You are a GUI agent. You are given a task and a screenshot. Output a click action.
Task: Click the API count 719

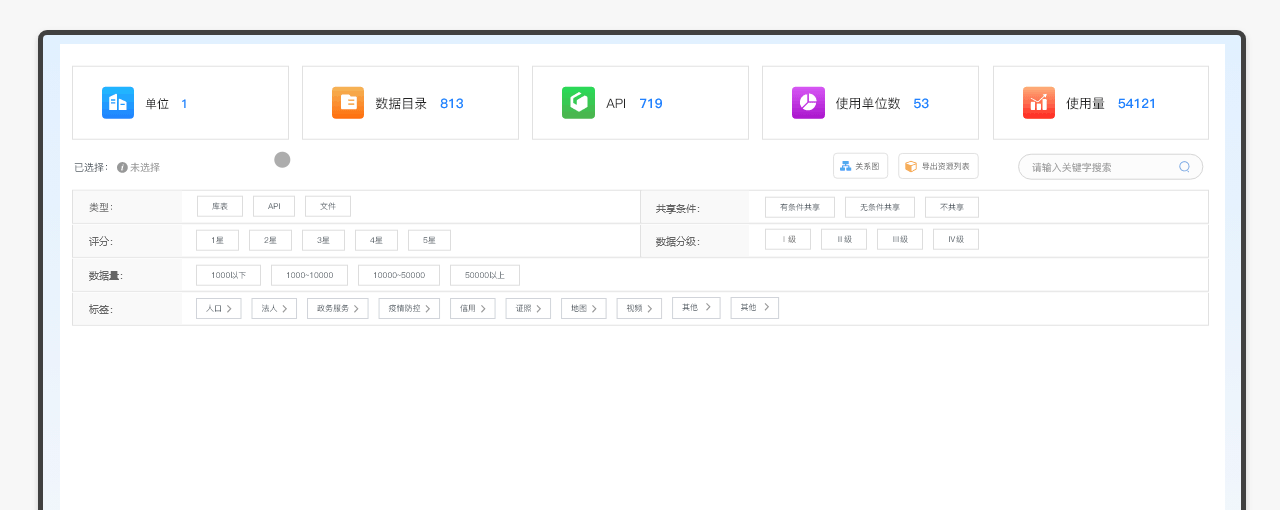pyautogui.click(x=651, y=103)
